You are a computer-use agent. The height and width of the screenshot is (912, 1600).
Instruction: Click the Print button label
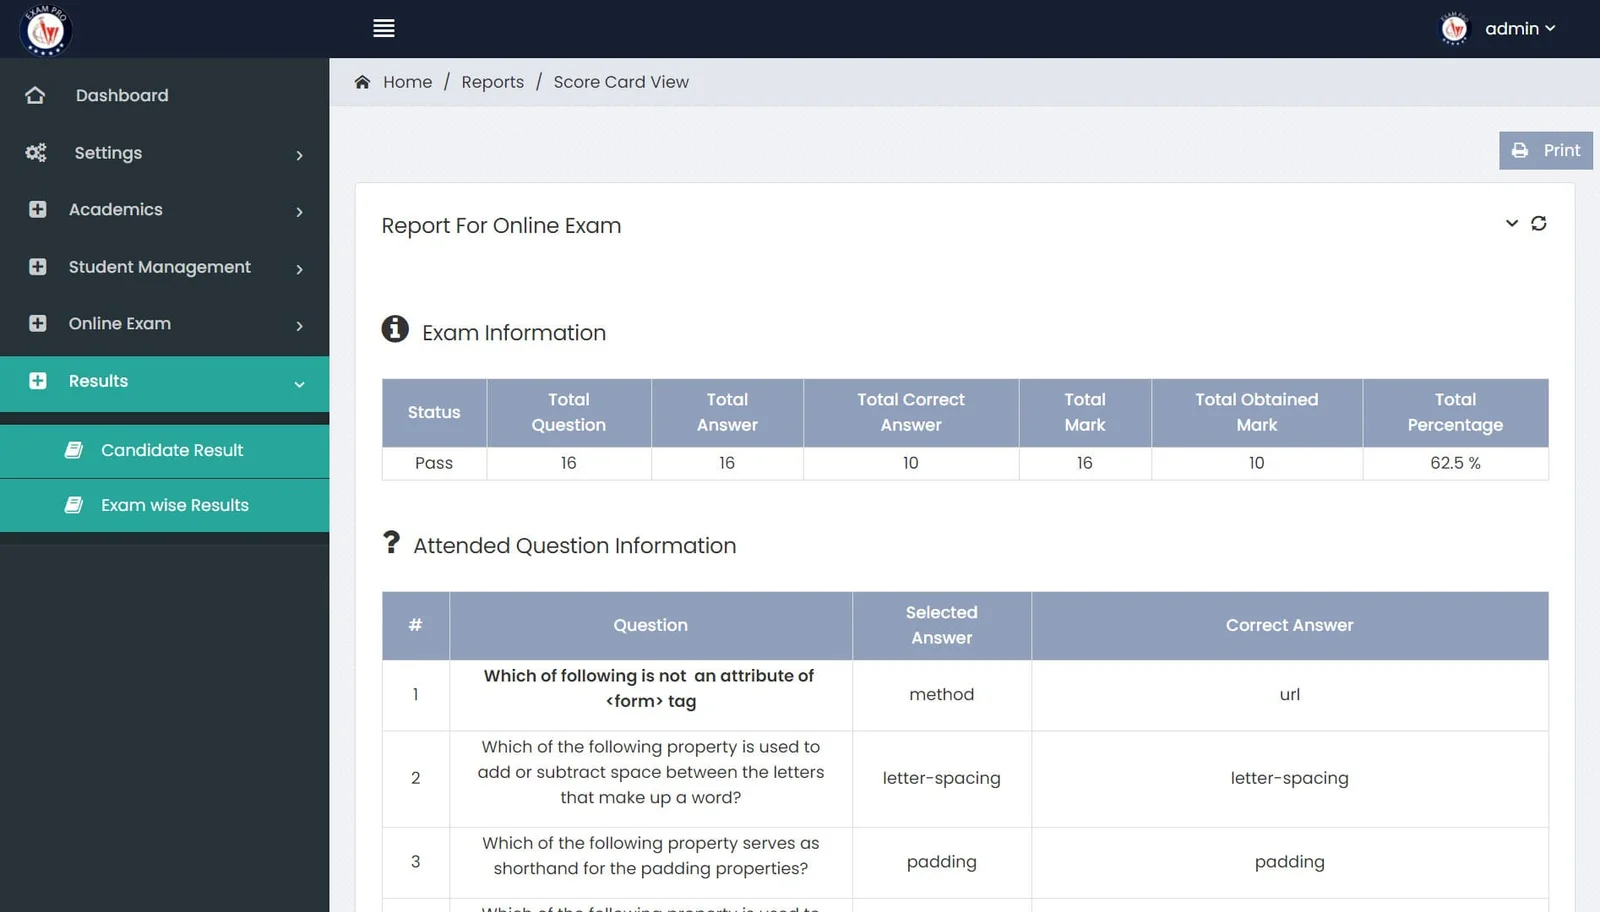coord(1562,150)
